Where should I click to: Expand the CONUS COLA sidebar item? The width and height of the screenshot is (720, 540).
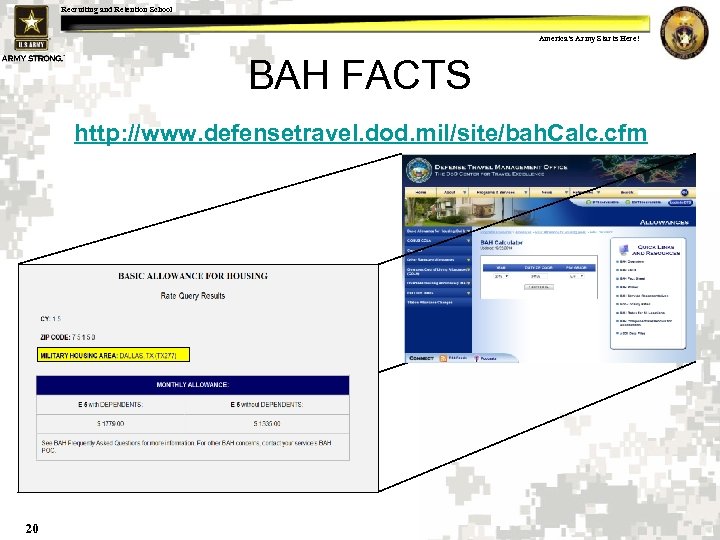point(438,241)
